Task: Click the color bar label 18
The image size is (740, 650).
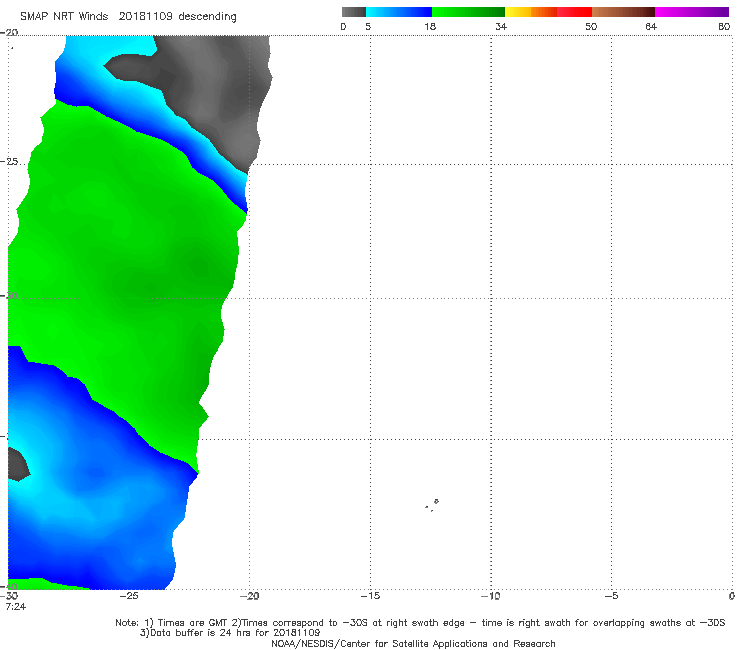Action: 430,26
